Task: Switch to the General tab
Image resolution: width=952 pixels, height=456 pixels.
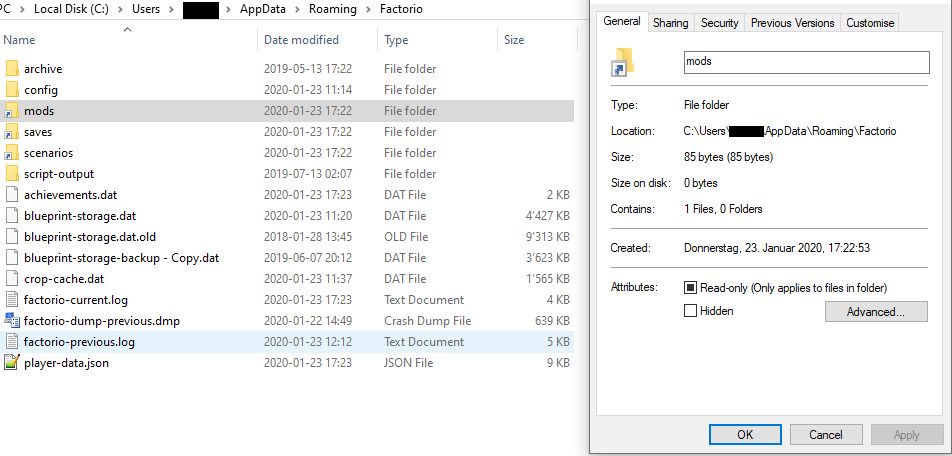Action: (x=622, y=21)
